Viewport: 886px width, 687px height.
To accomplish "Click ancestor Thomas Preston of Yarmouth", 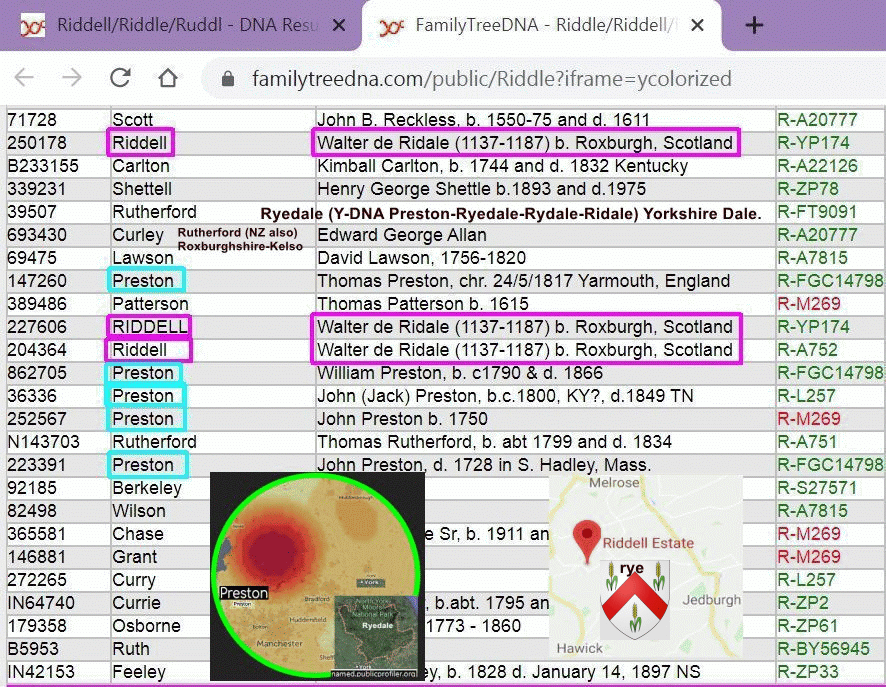I will pyautogui.click(x=524, y=281).
